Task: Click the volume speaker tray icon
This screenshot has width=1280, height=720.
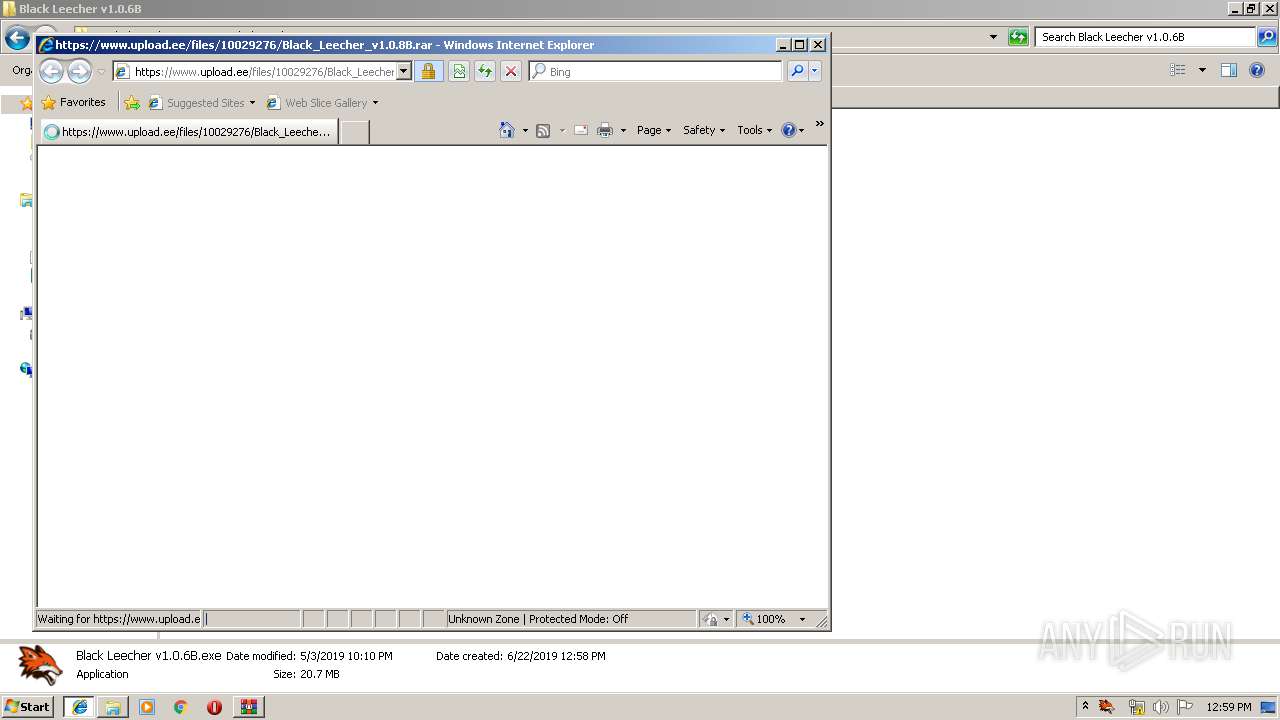Action: (1160, 707)
